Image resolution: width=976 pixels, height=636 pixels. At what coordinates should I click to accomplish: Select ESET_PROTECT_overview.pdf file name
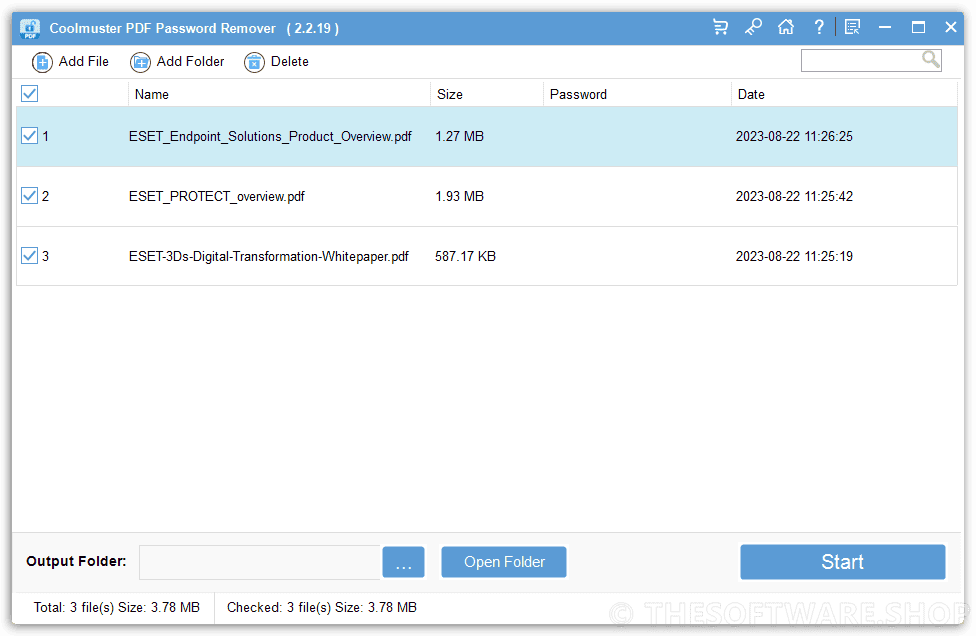tap(217, 197)
